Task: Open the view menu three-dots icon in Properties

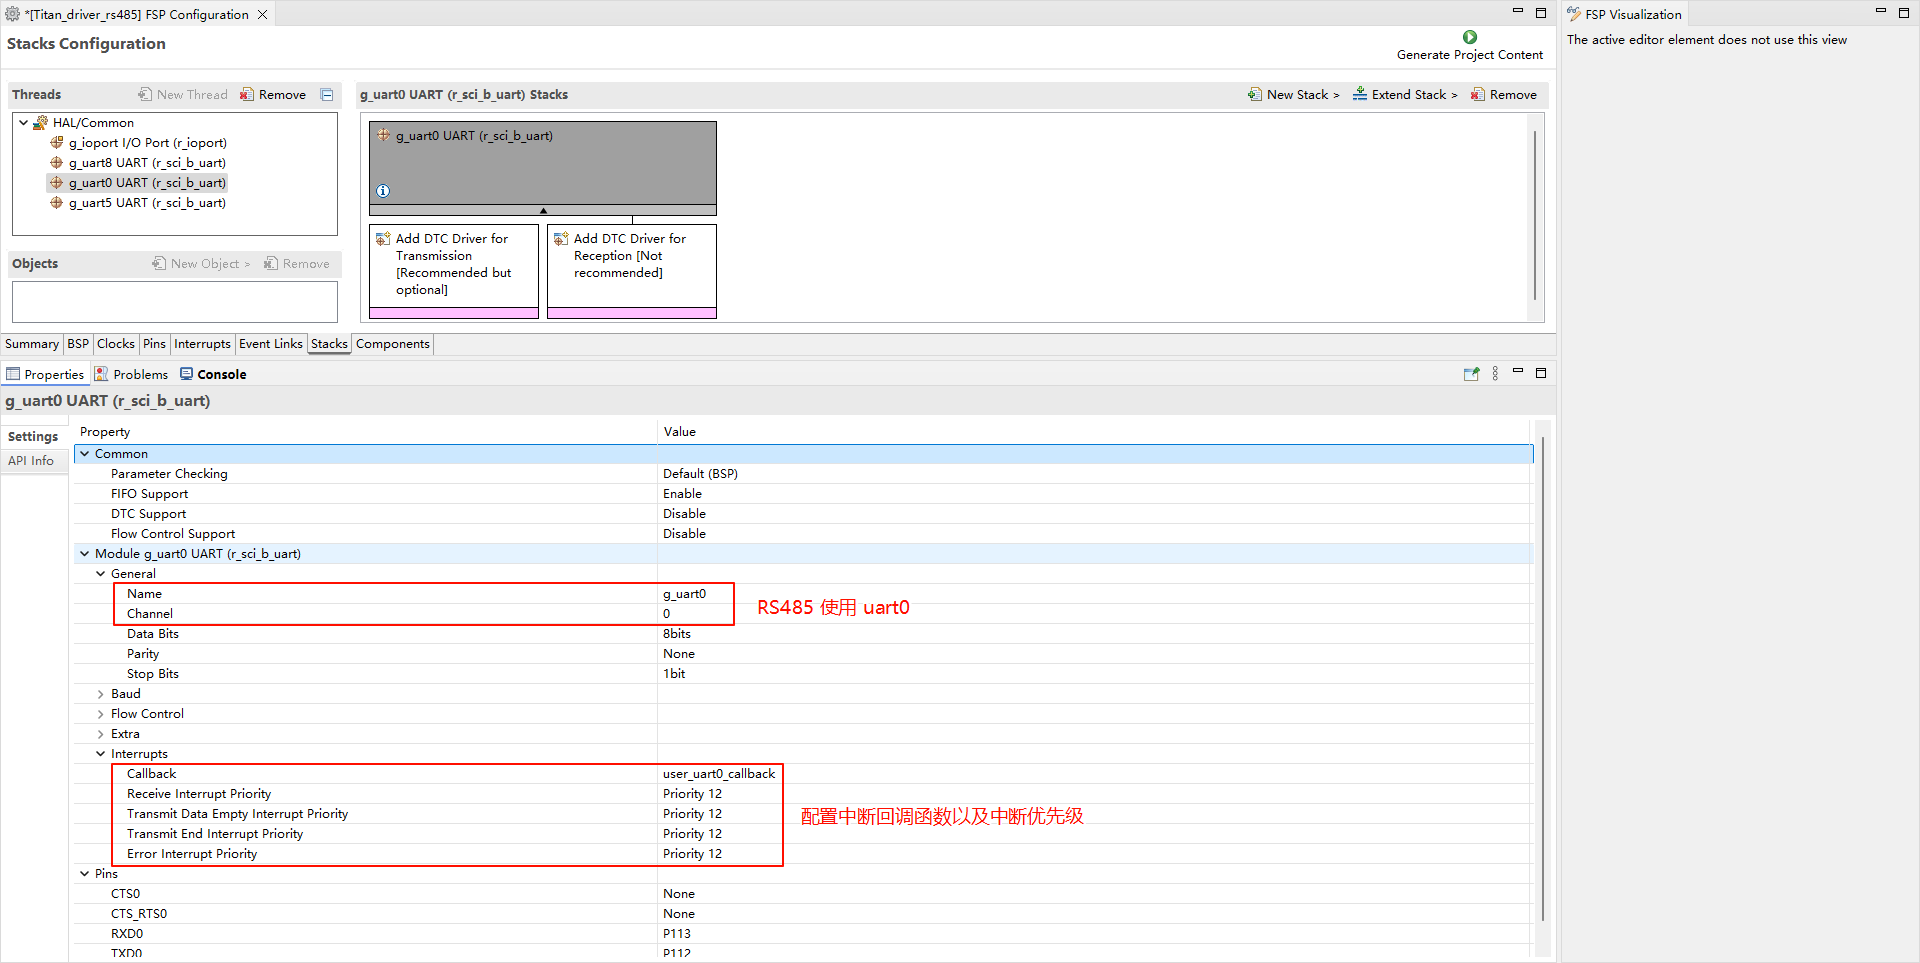Action: tap(1495, 374)
